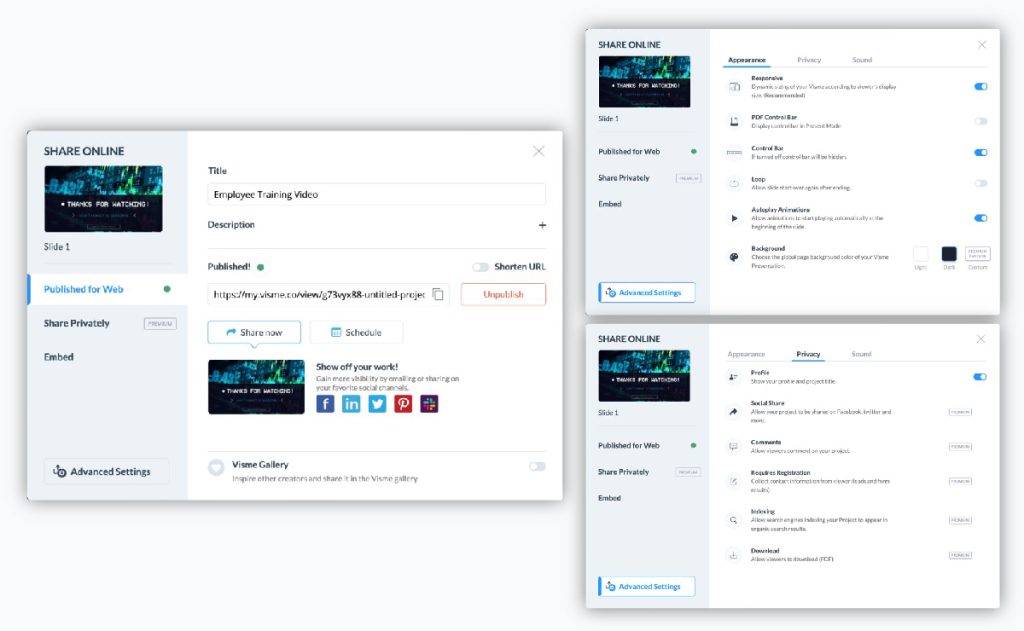Click the Visme Gallery heart icon

click(x=216, y=467)
